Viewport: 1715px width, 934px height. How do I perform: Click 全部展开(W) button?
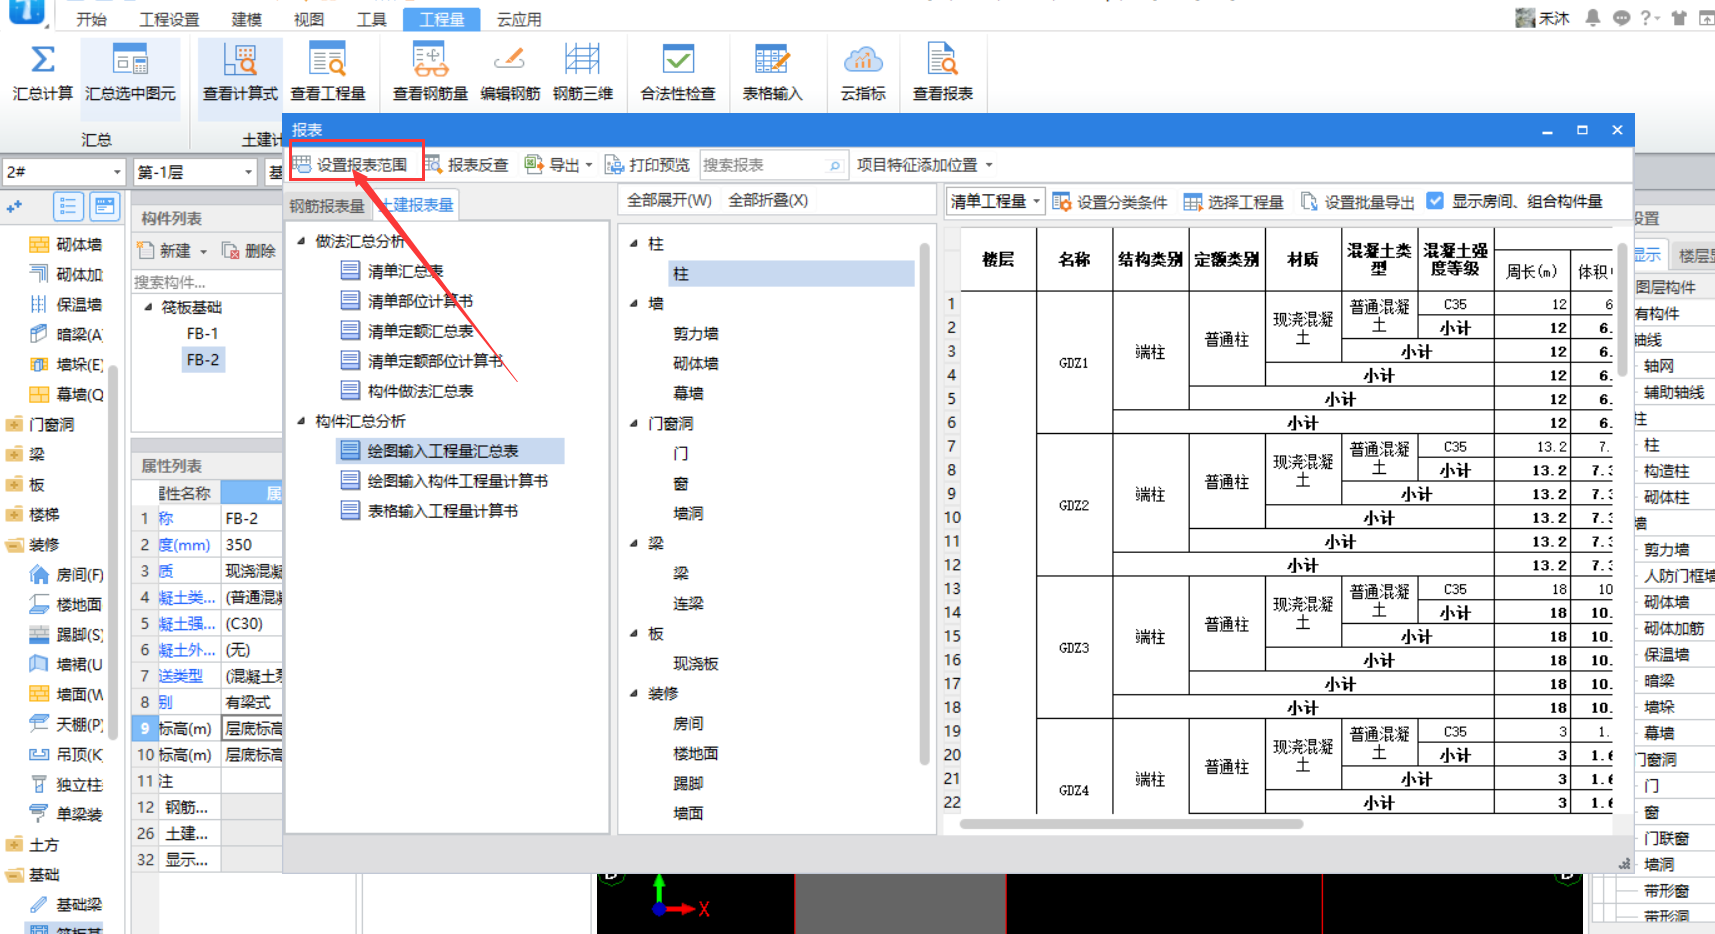[669, 200]
